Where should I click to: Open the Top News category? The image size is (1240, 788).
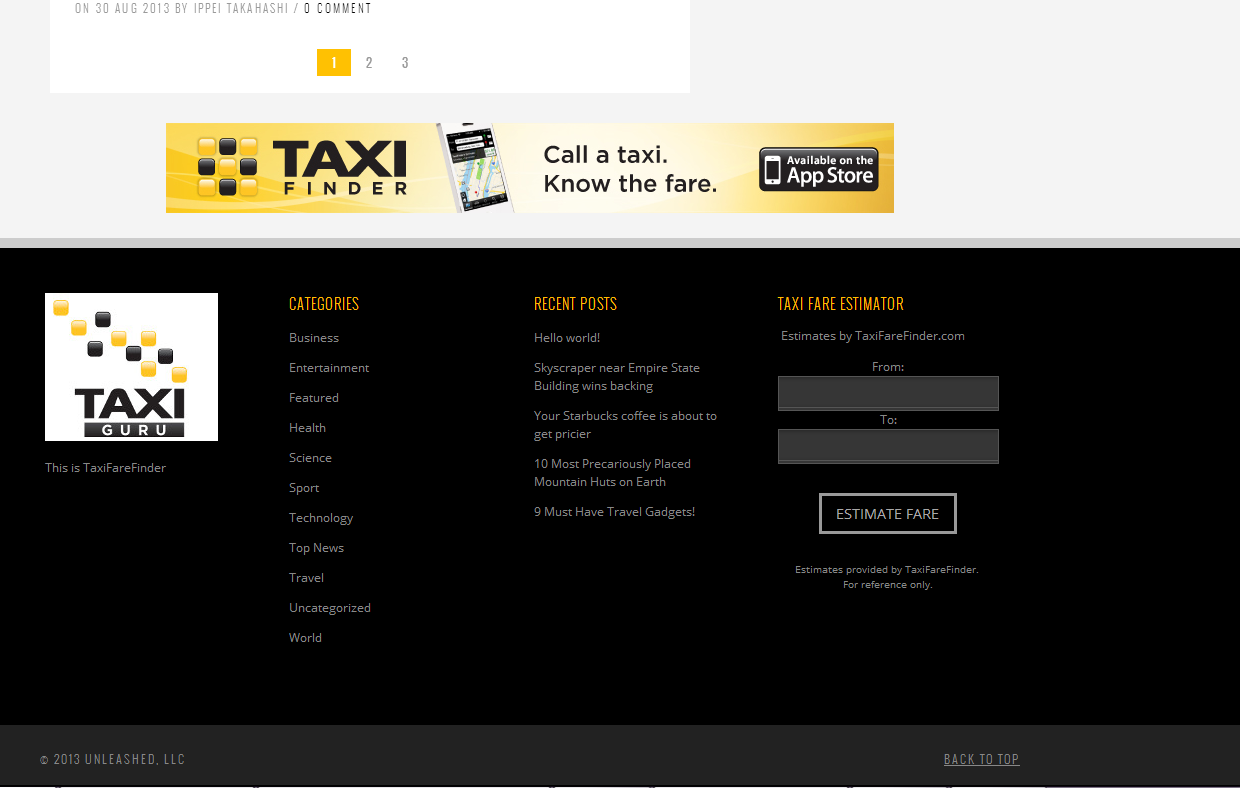[316, 548]
